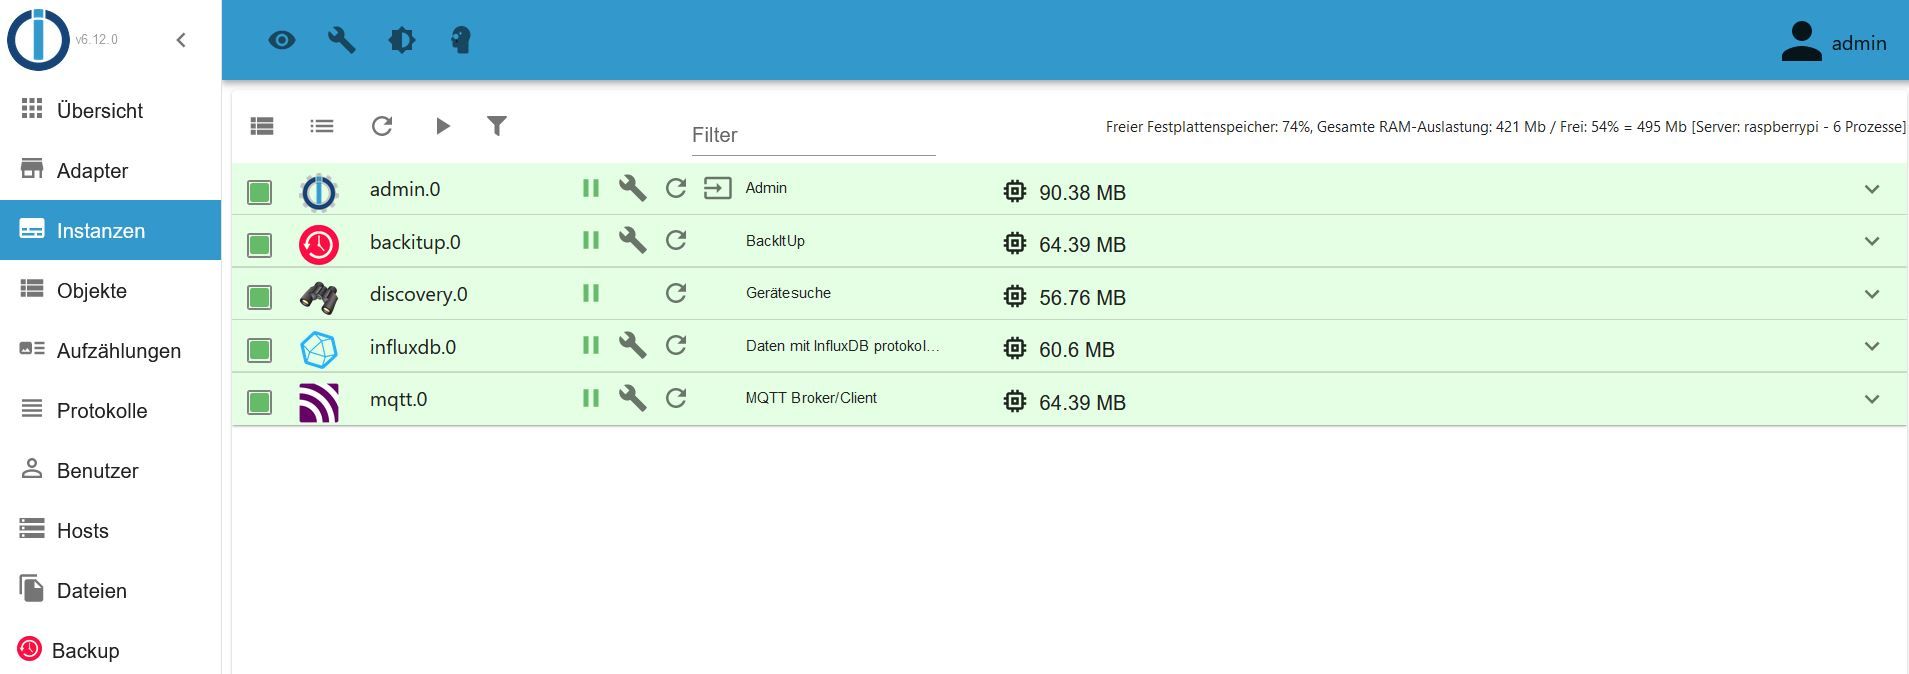Viewport: 1909px width, 674px height.
Task: Toggle the dark/light theme icon
Action: (x=402, y=40)
